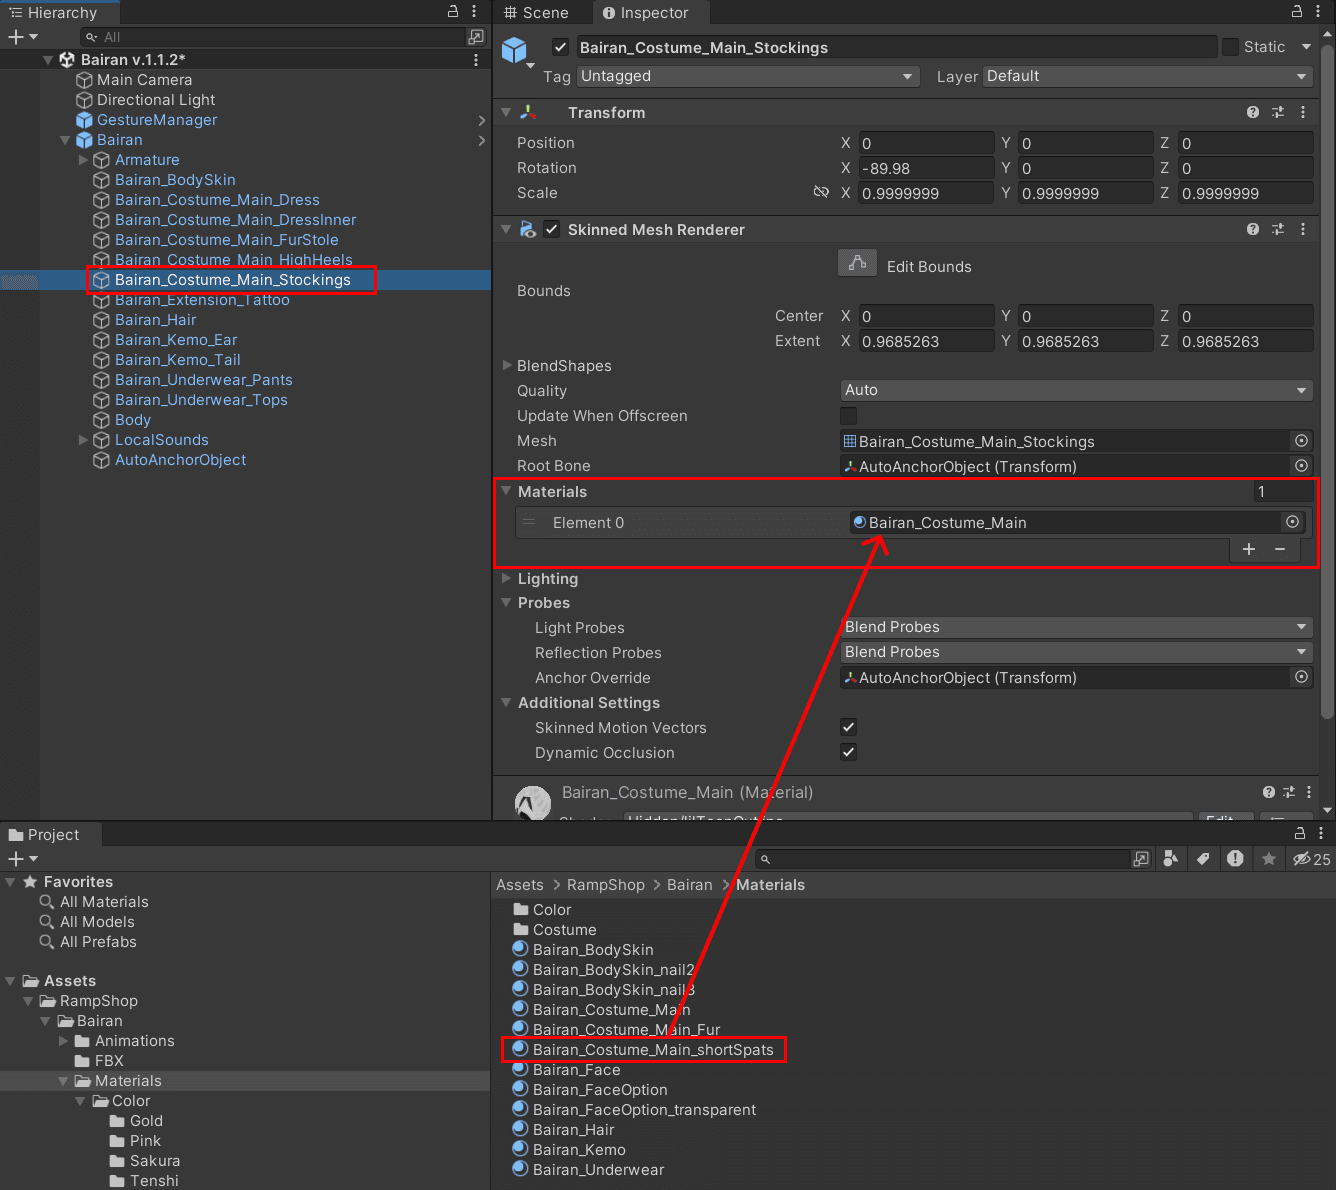Click Scale constrain proportions link icon
The width and height of the screenshot is (1336, 1190).
click(821, 192)
